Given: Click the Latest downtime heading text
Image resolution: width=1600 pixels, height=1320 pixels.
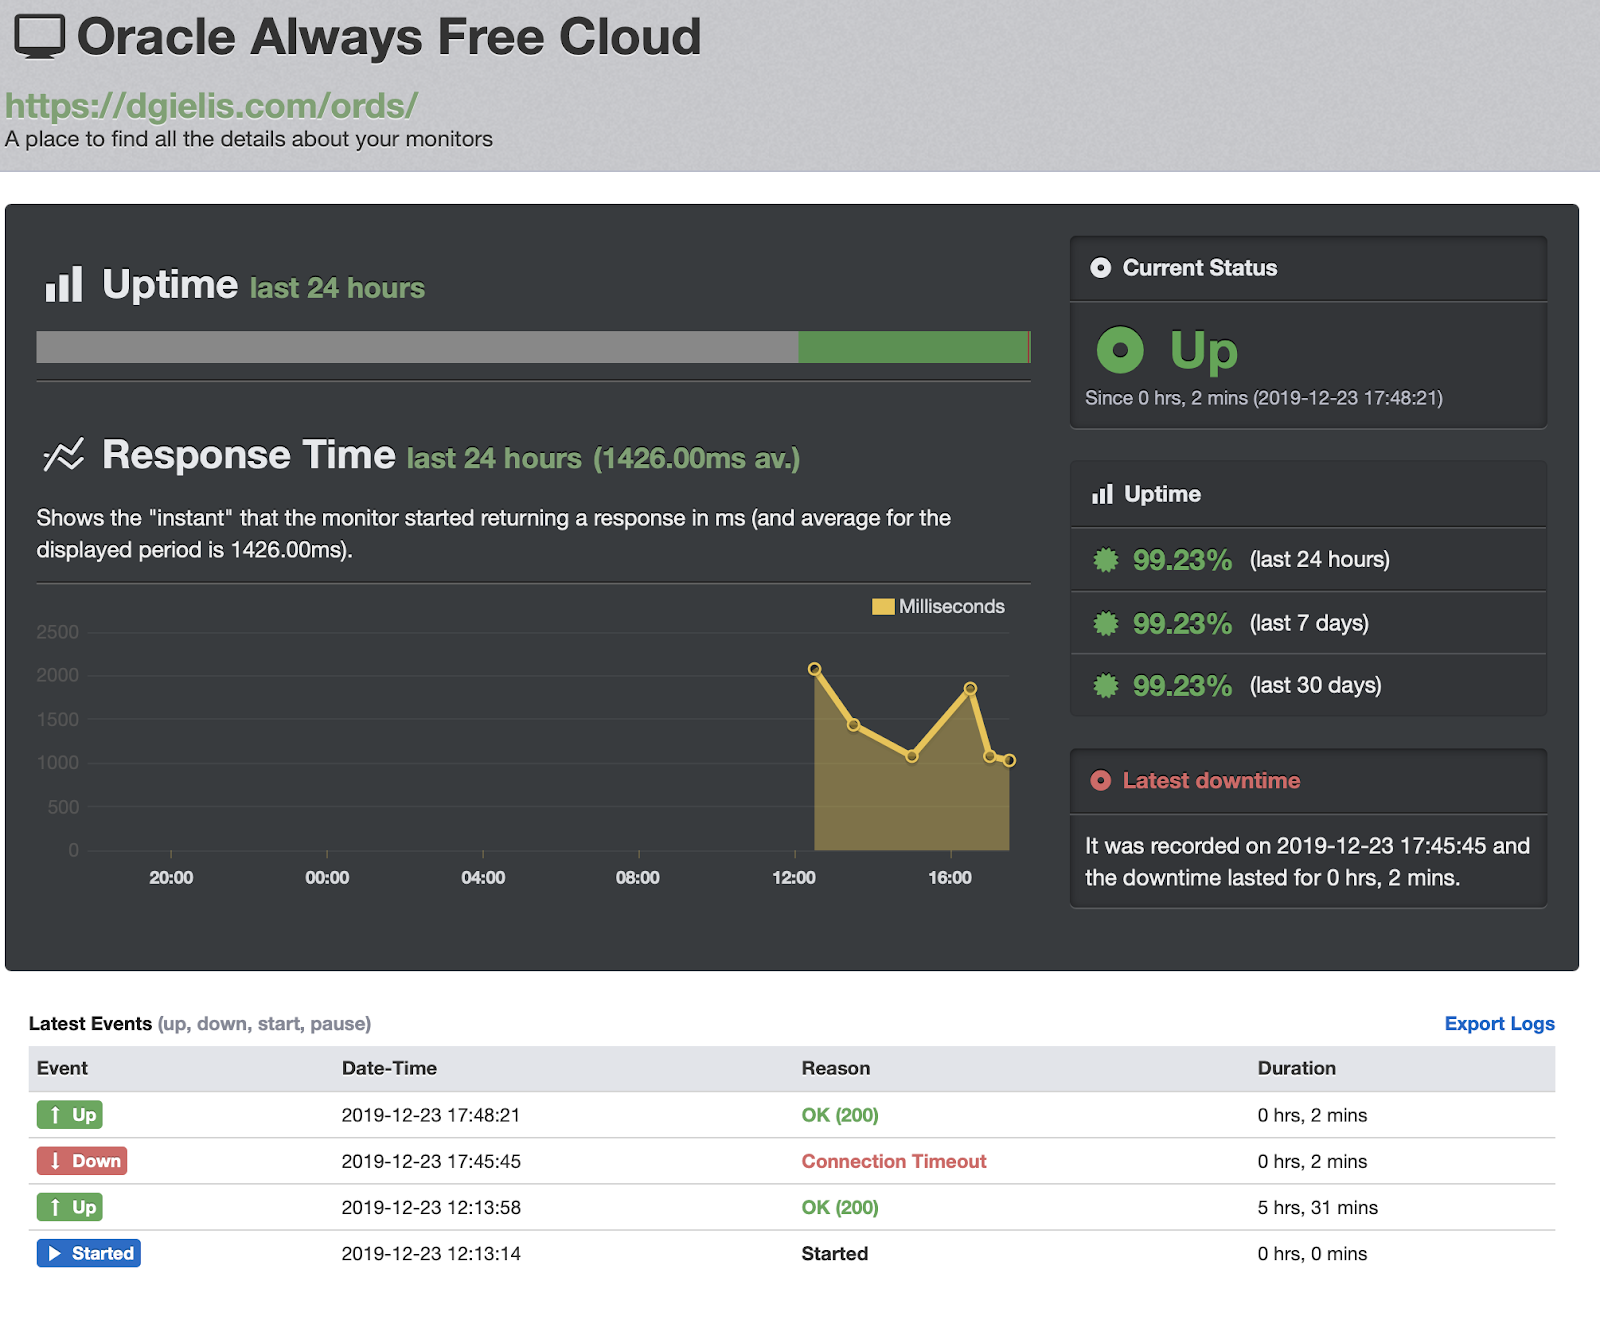Looking at the screenshot, I should 1211,781.
